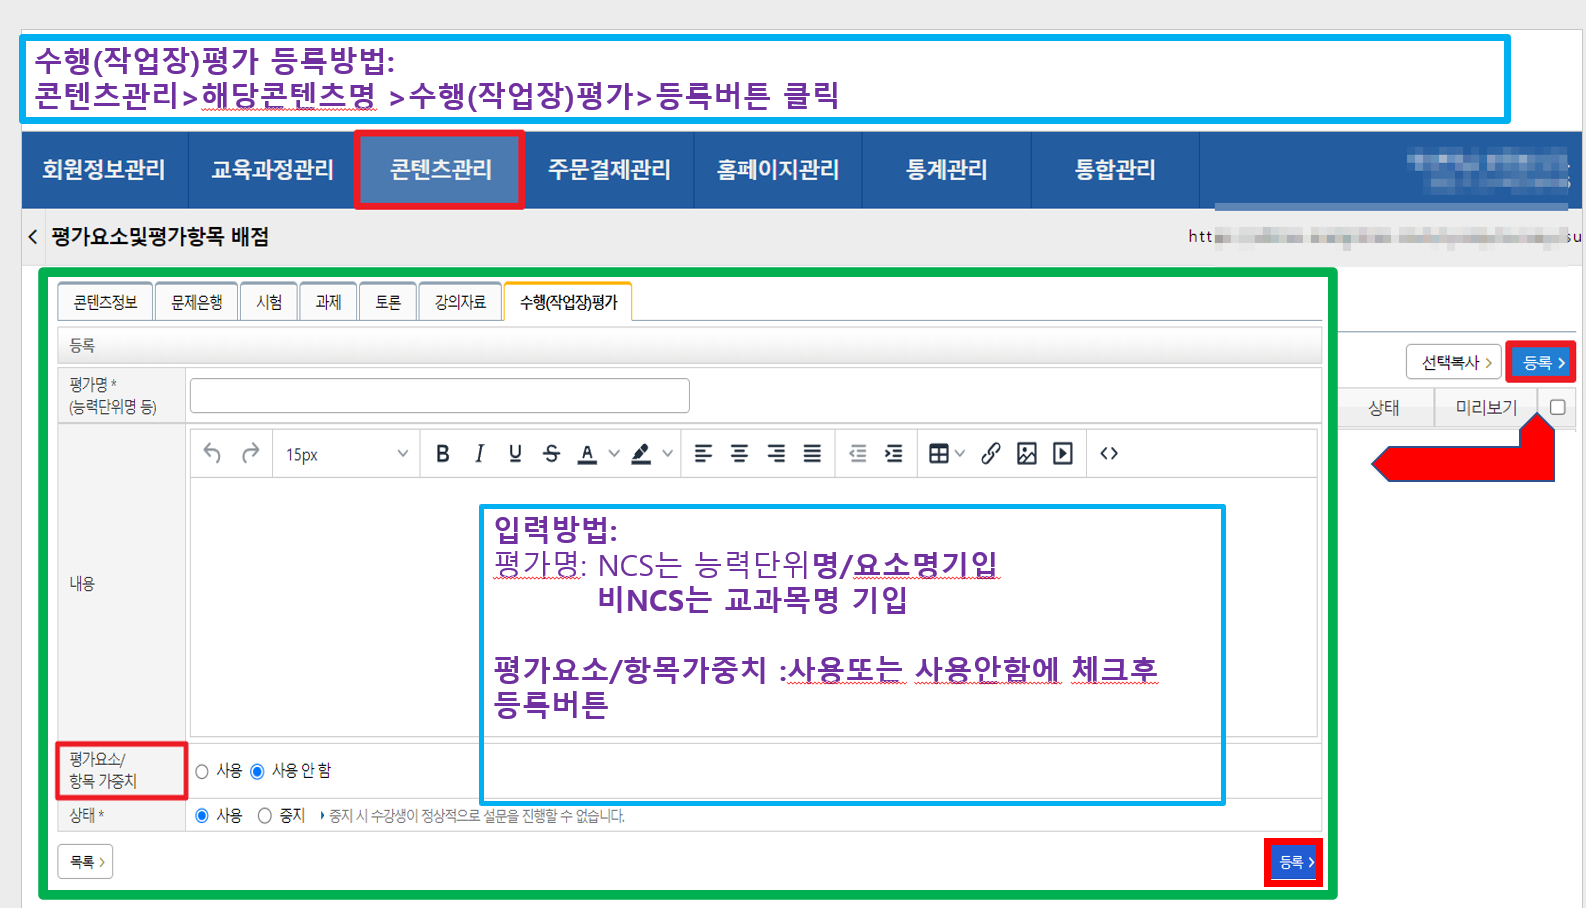The image size is (1586, 908).
Task: Center align the editor text
Action: 739,454
